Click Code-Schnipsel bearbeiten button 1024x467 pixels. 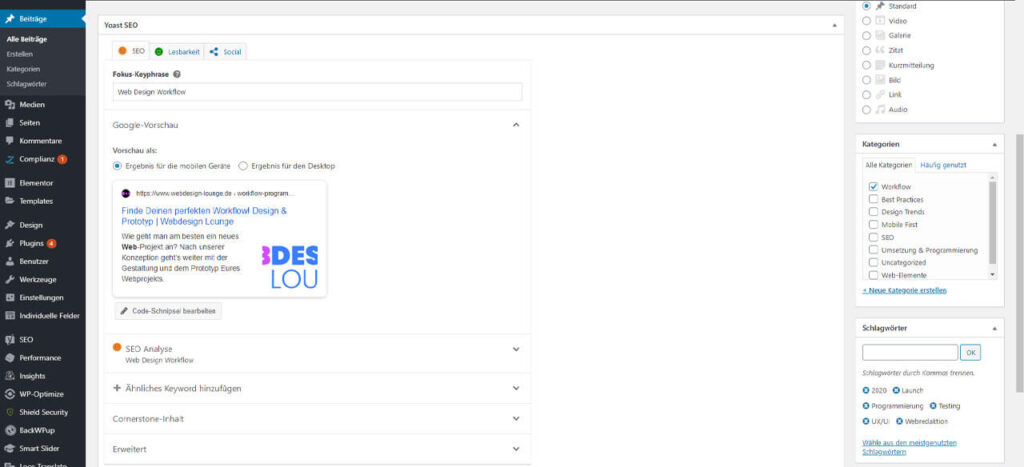(168, 312)
